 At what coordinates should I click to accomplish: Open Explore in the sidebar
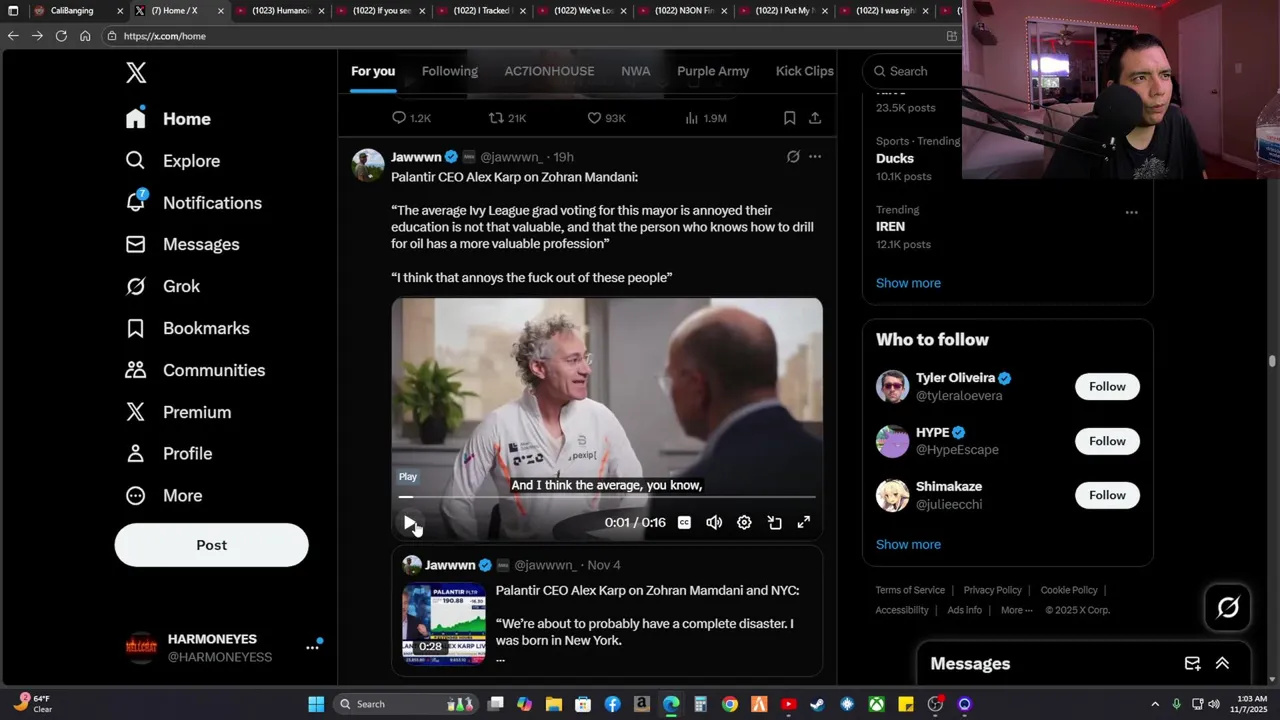pos(172,161)
